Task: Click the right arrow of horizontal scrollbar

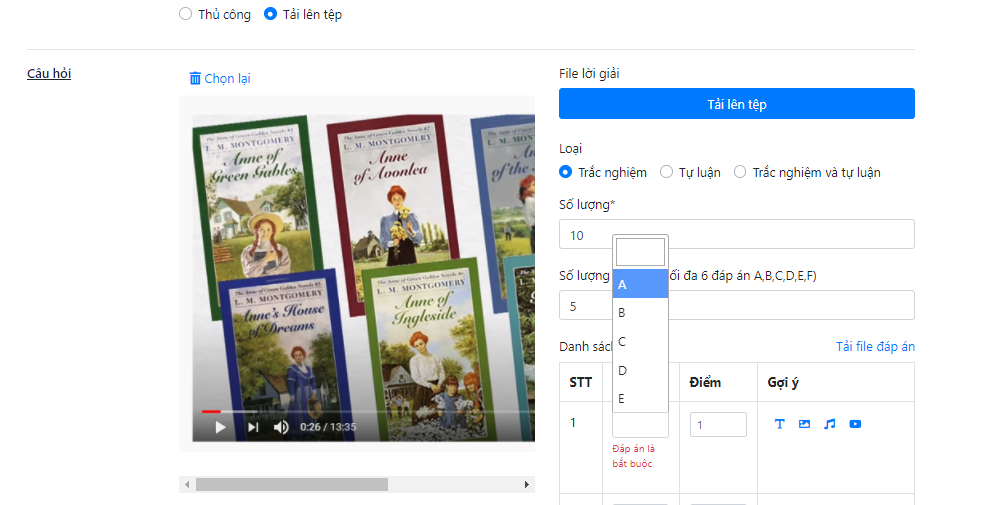Action: (x=526, y=485)
